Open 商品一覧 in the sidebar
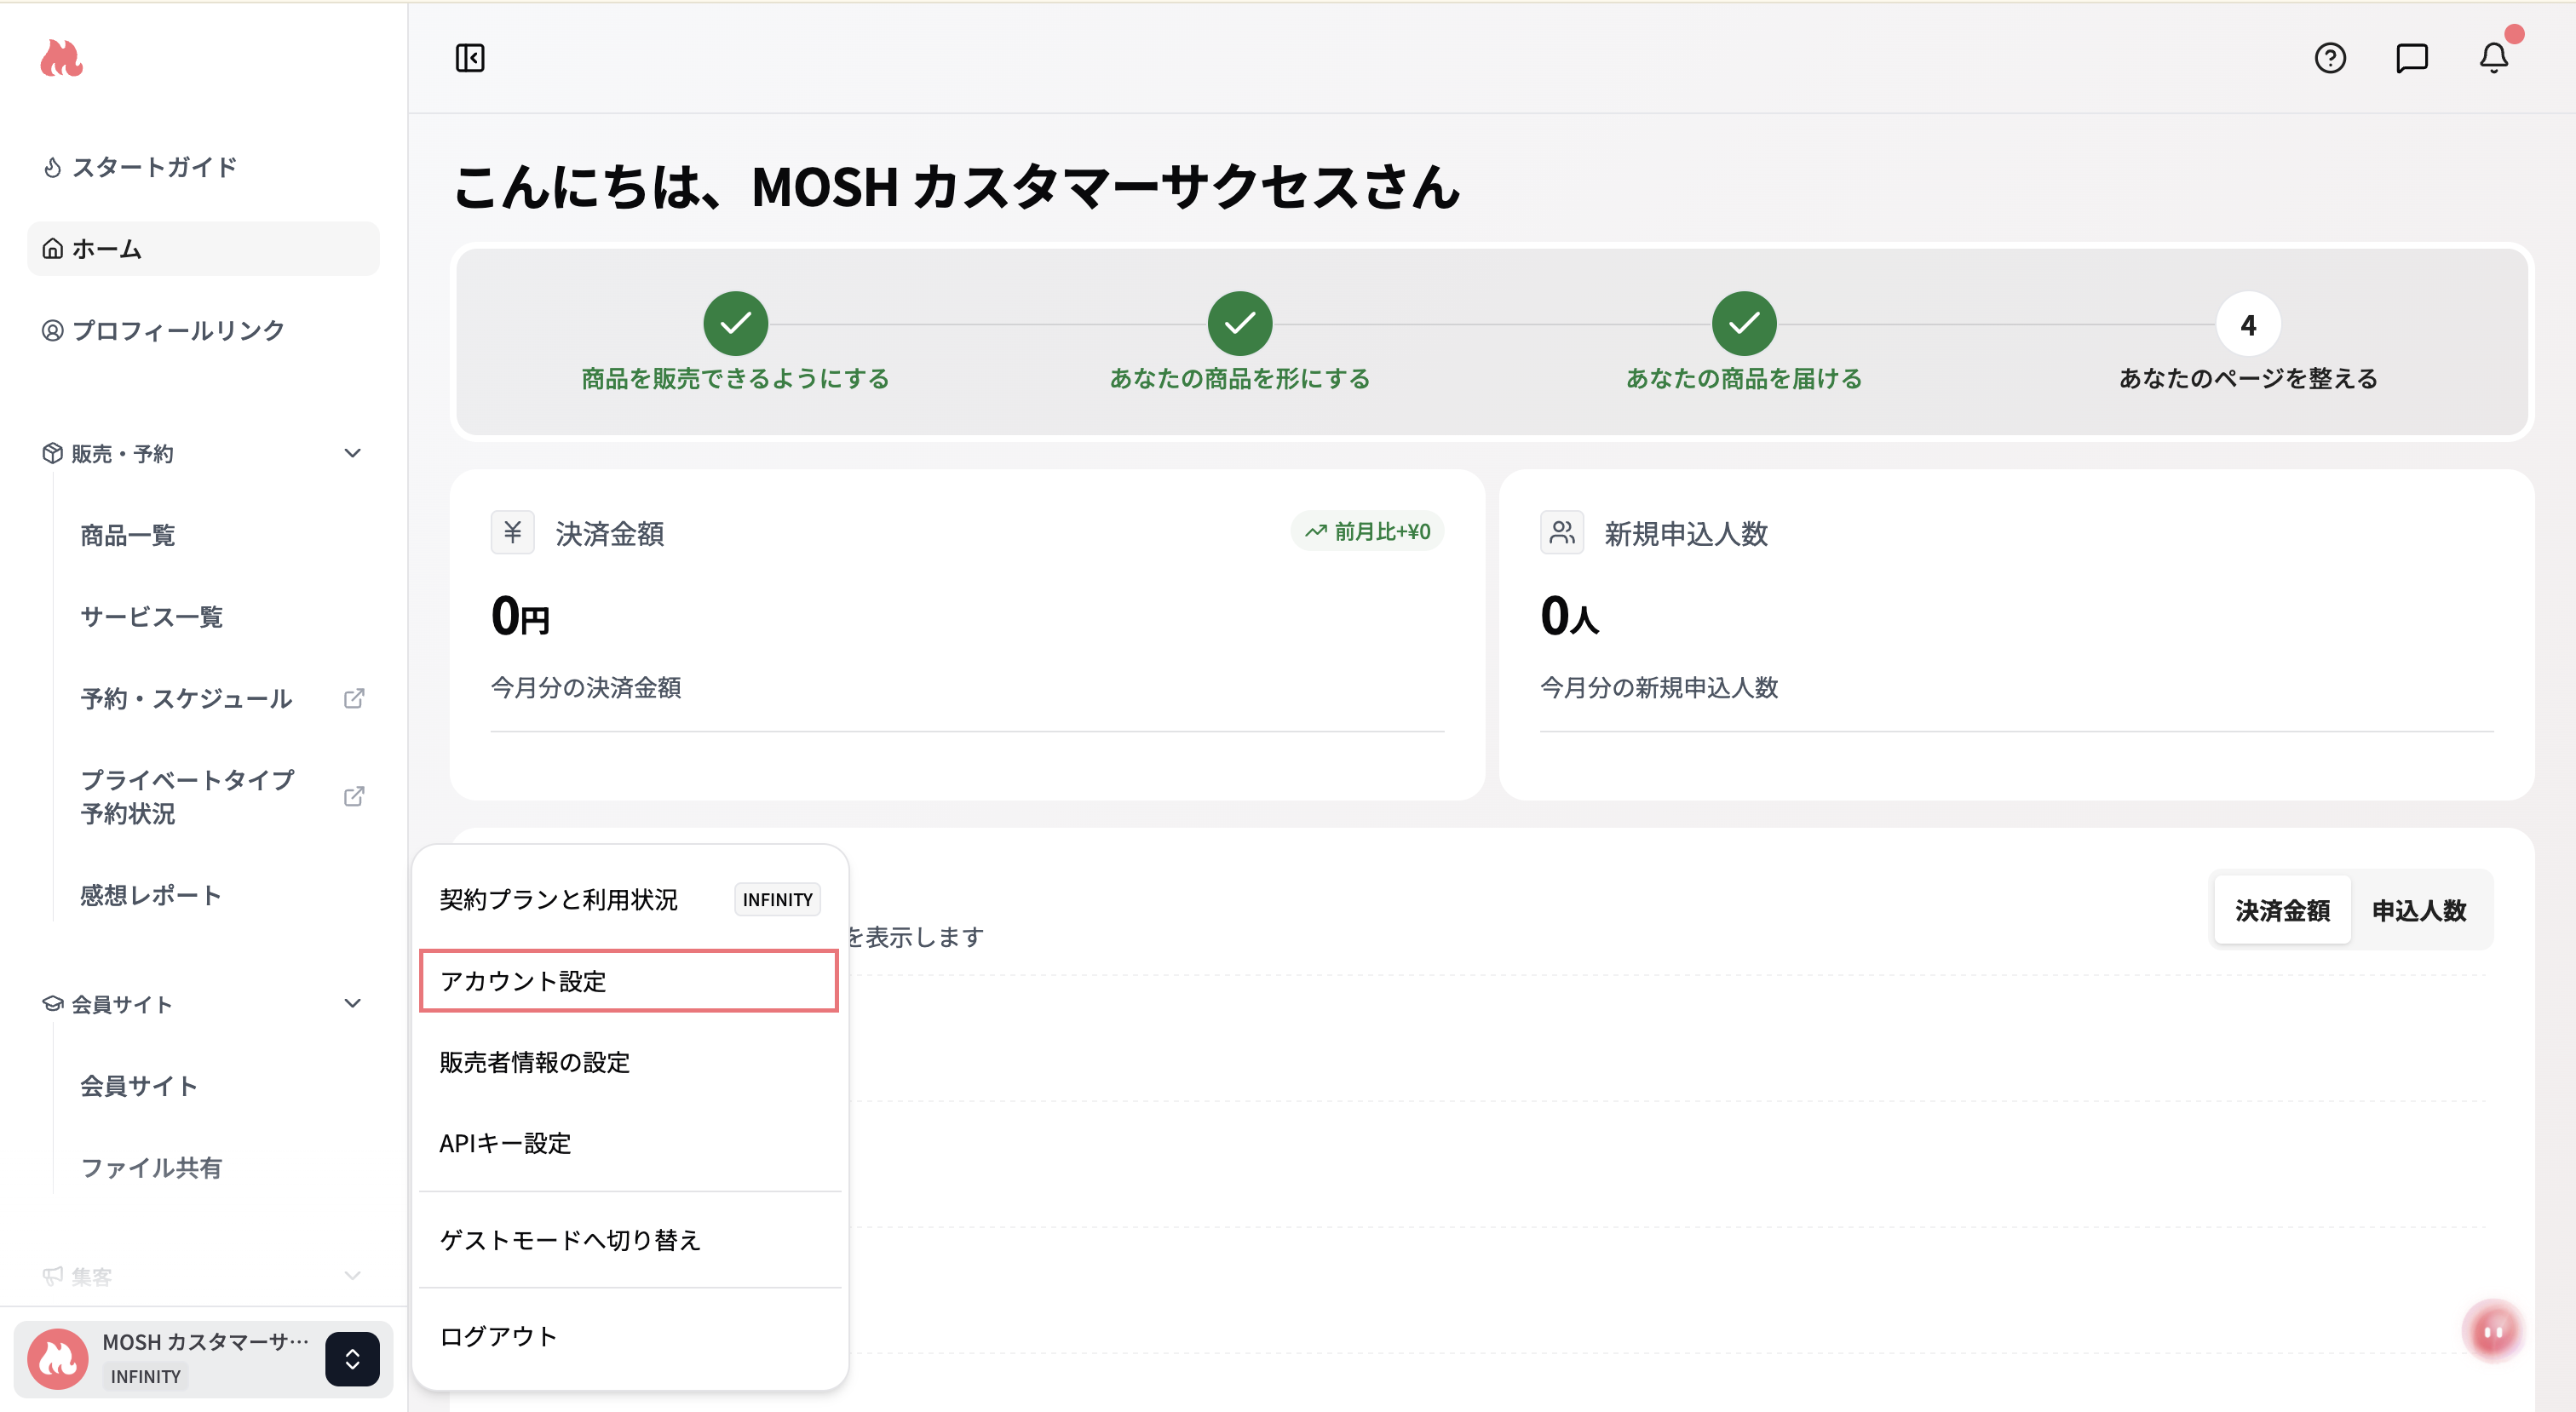The width and height of the screenshot is (2576, 1412). click(128, 535)
